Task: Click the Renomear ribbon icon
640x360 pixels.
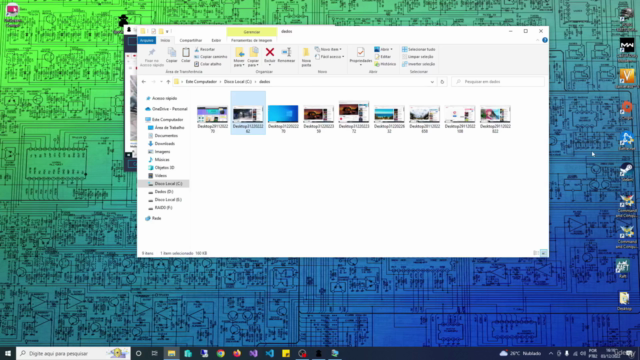Action: (286, 55)
